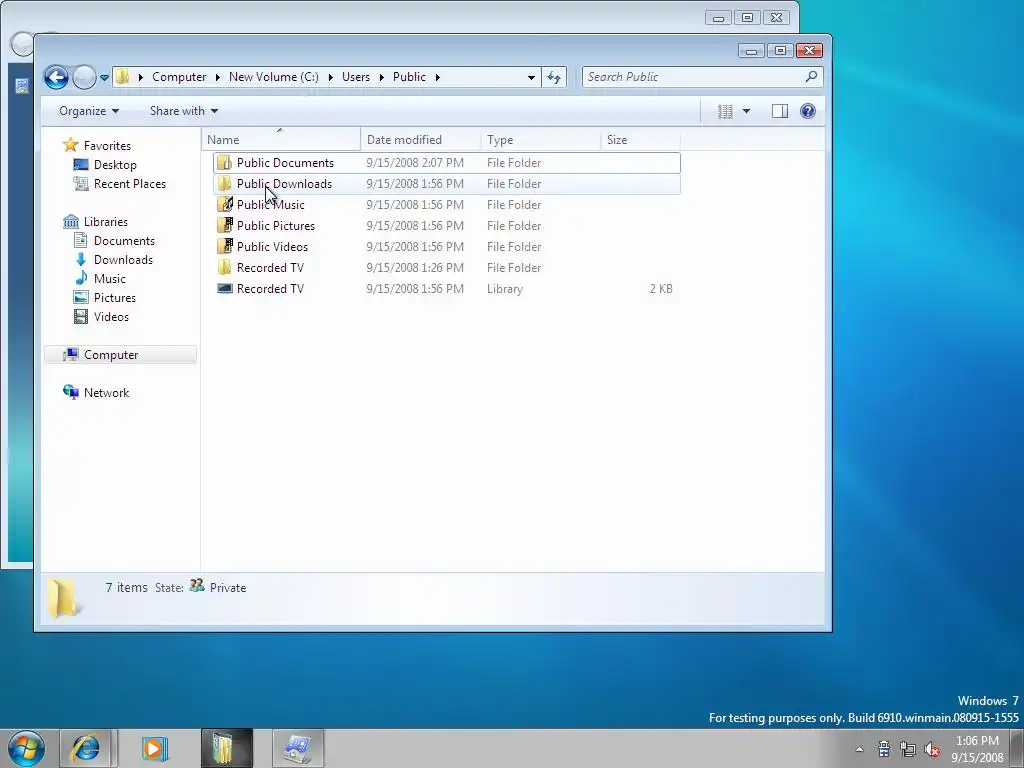Image resolution: width=1024 pixels, height=768 pixels.
Task: Show hidden tray icons arrow
Action: tap(859, 750)
